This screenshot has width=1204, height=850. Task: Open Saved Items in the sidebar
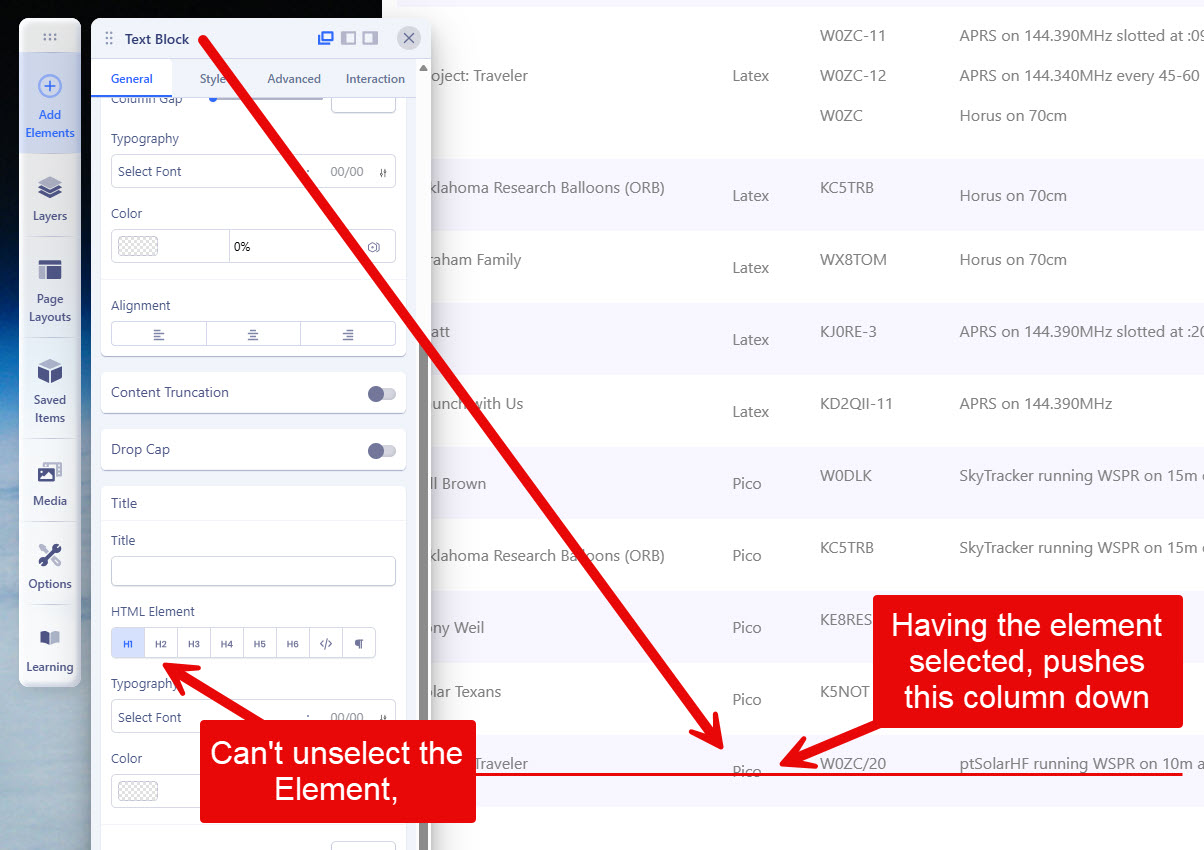[x=50, y=392]
